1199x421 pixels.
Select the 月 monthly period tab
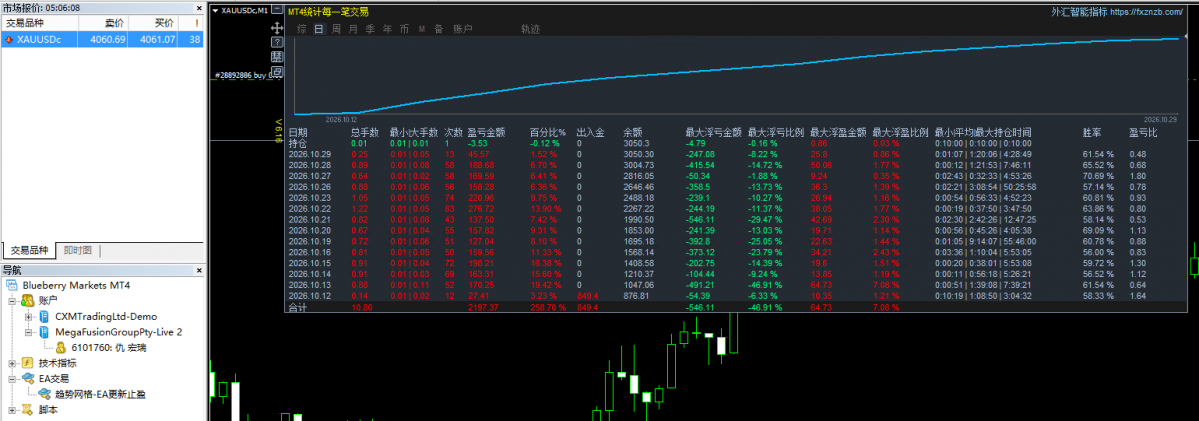[353, 29]
